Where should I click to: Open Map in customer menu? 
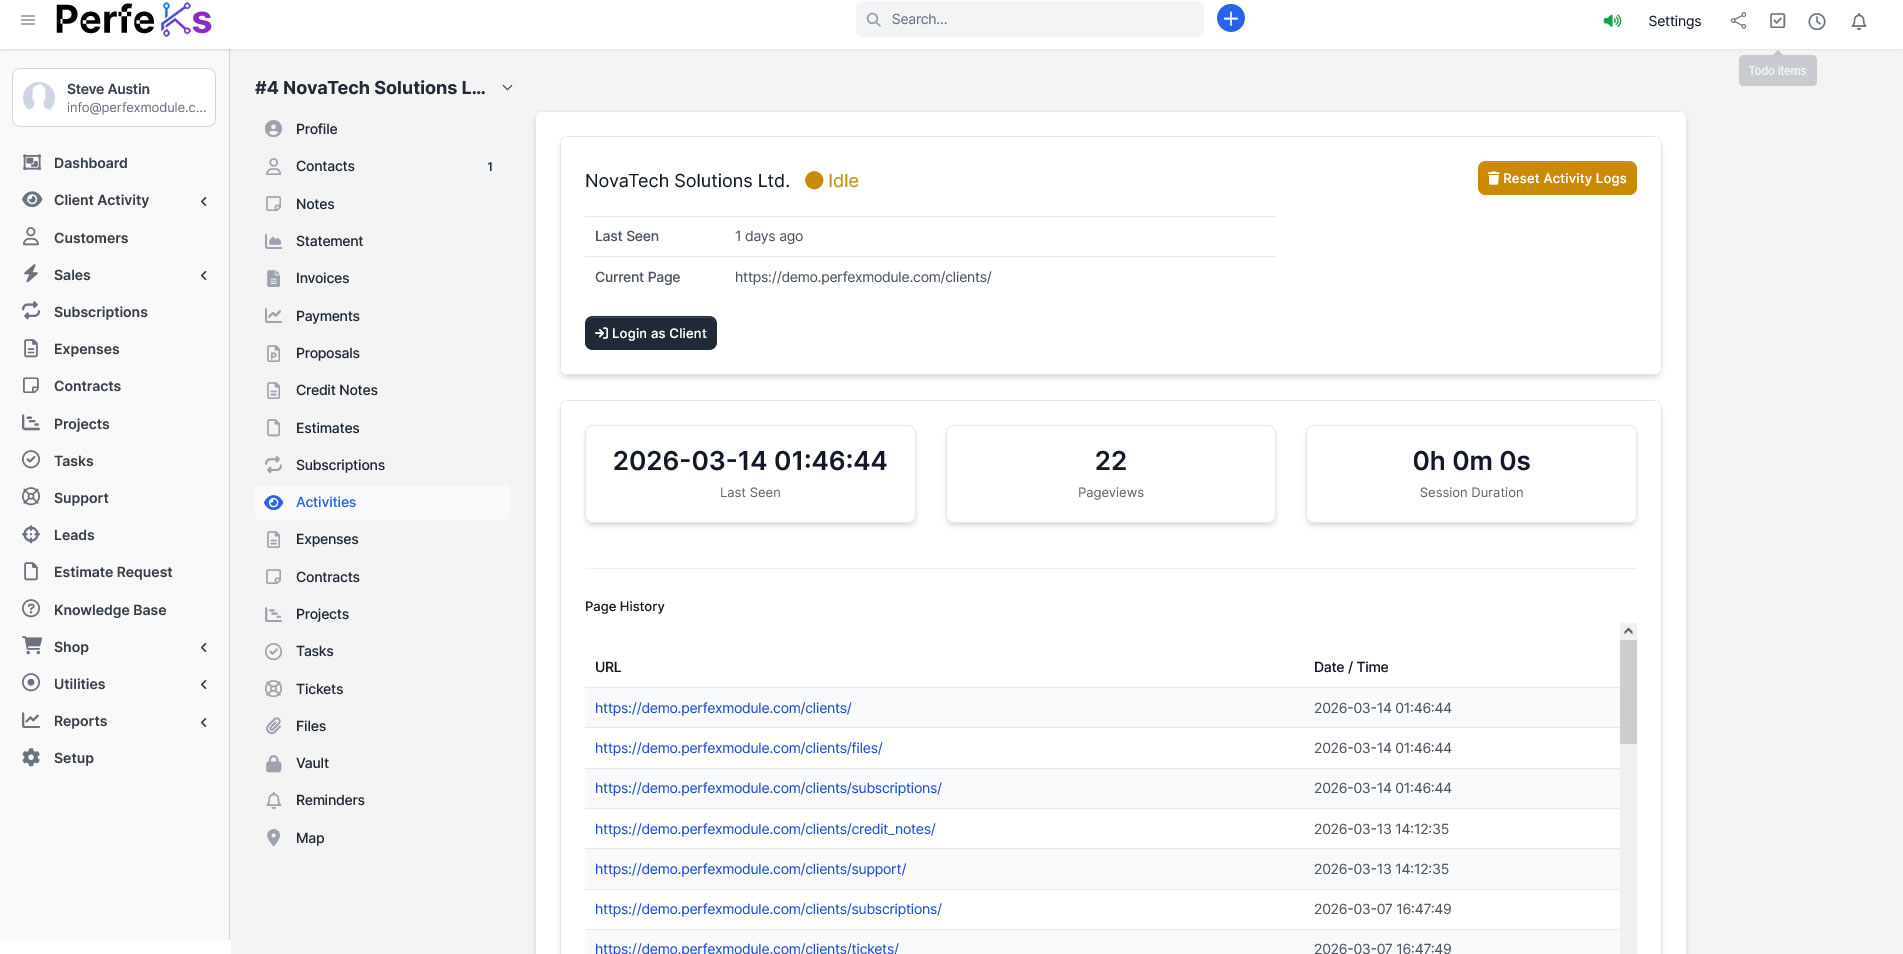pyautogui.click(x=310, y=838)
